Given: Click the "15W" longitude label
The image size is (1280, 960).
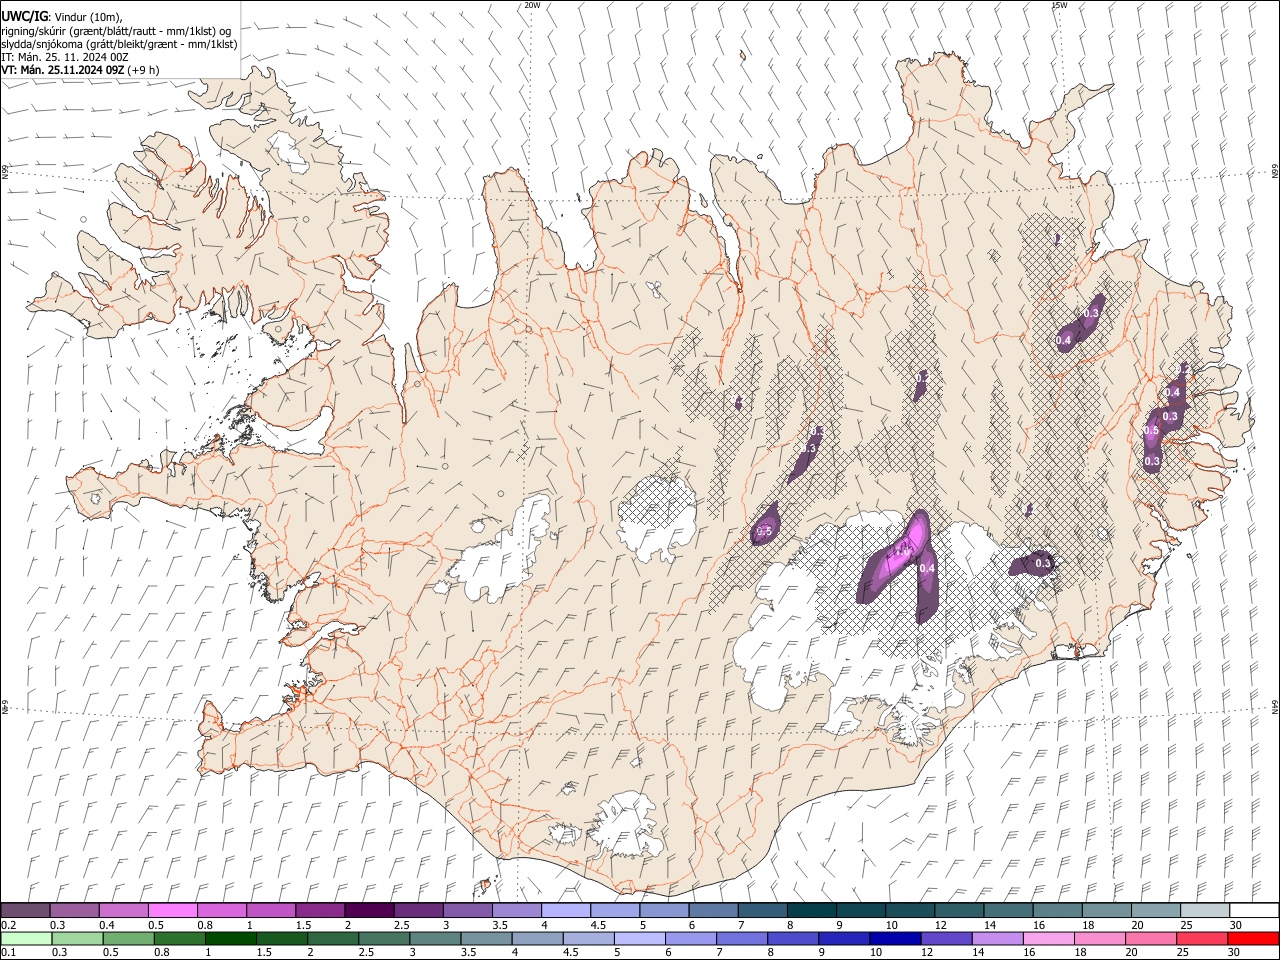Looking at the screenshot, I should [1059, 5].
